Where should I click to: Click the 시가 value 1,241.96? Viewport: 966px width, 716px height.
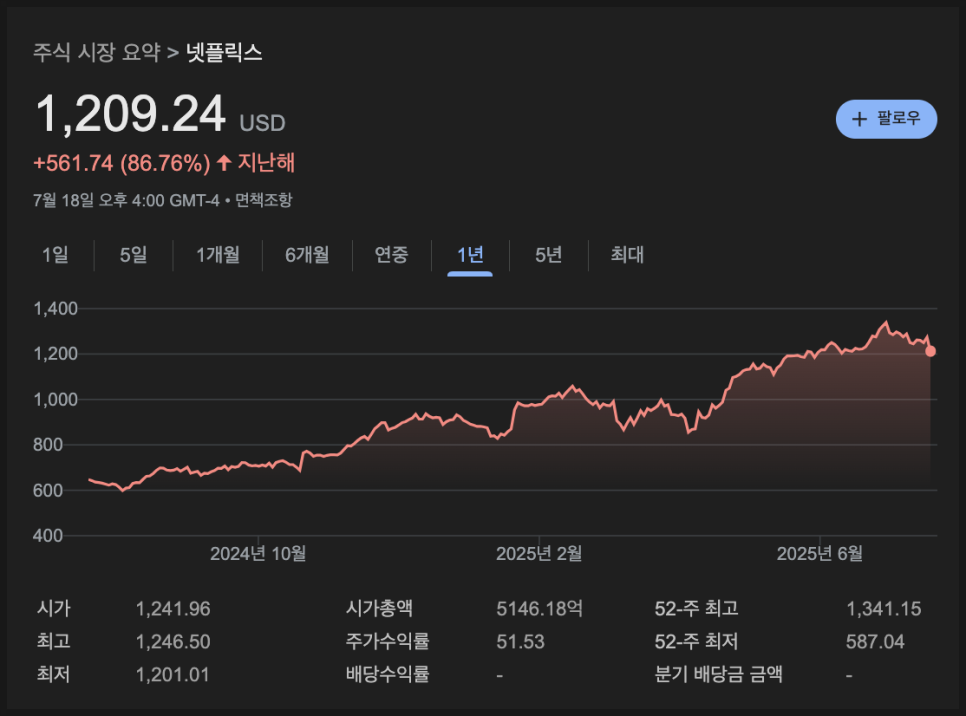click(x=173, y=609)
